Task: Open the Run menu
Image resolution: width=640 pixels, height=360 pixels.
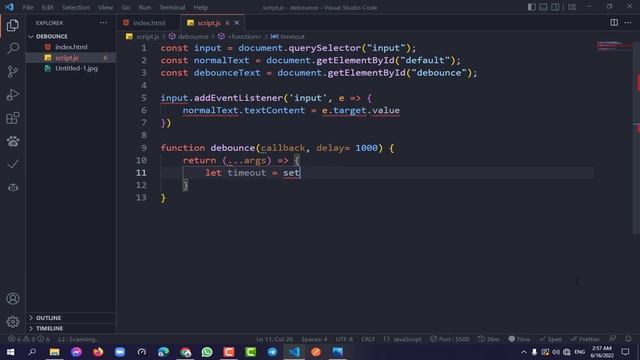Action: (x=144, y=7)
